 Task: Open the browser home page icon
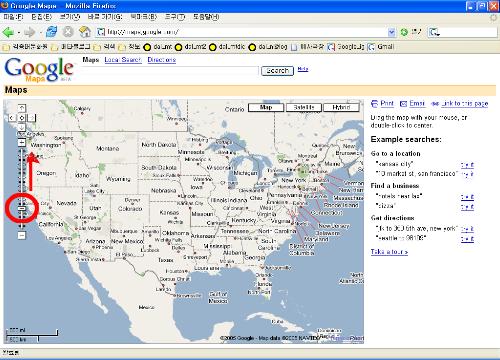pos(85,32)
